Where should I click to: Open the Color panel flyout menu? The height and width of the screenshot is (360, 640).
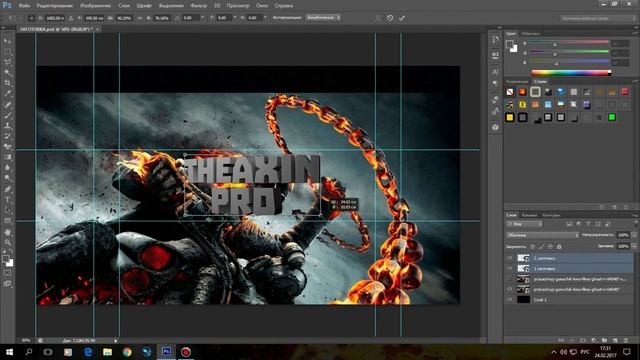[x=635, y=33]
